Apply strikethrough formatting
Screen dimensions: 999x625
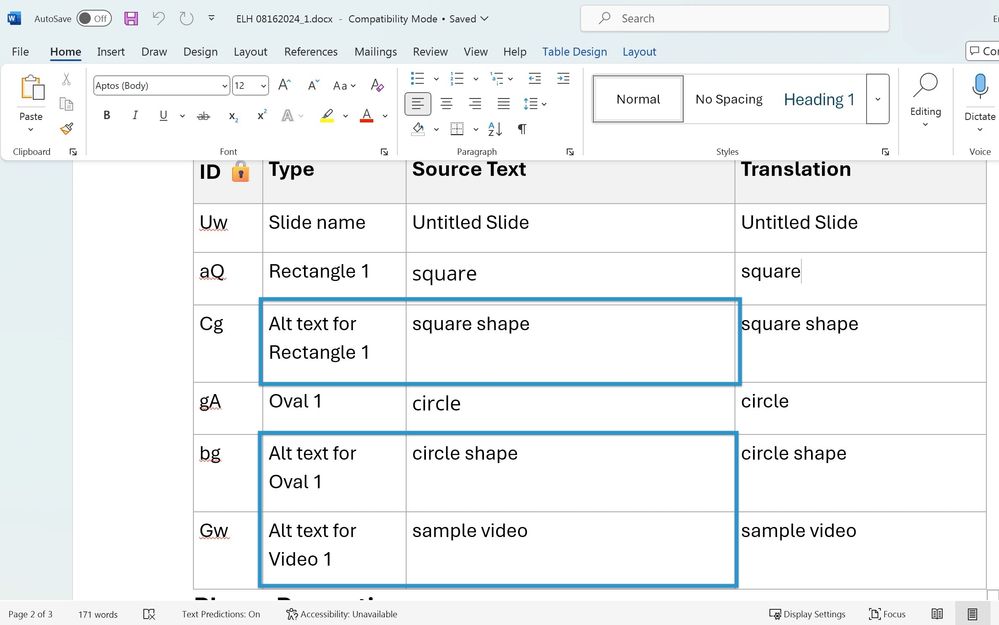[204, 116]
